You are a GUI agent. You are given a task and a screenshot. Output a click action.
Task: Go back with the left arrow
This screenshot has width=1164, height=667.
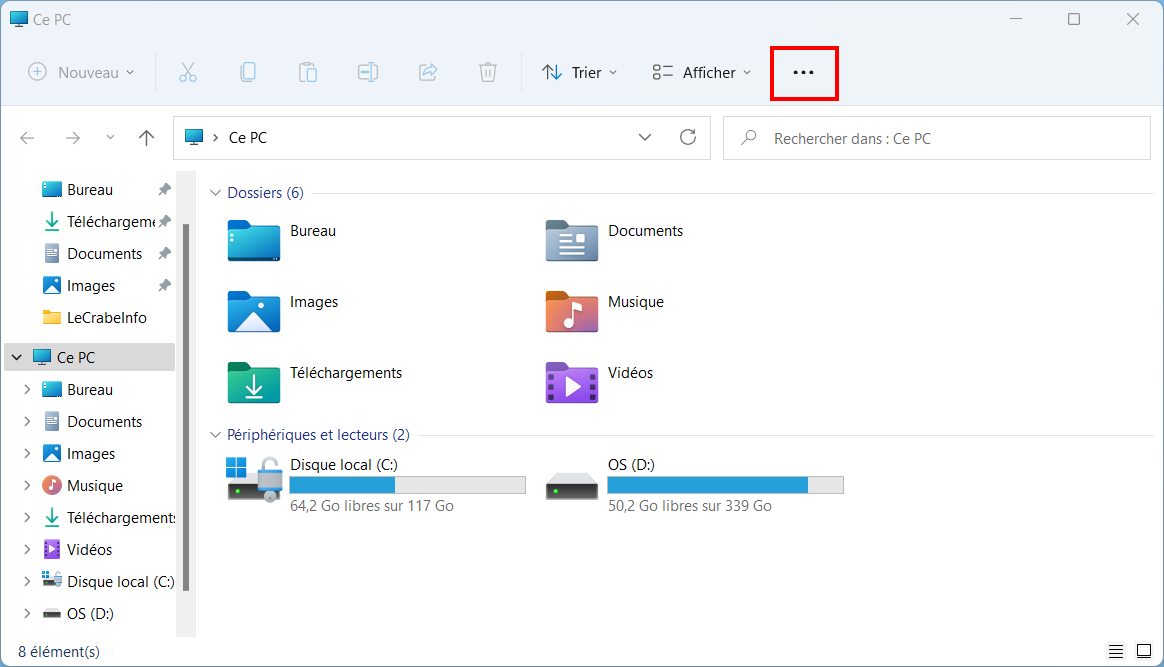pos(27,138)
